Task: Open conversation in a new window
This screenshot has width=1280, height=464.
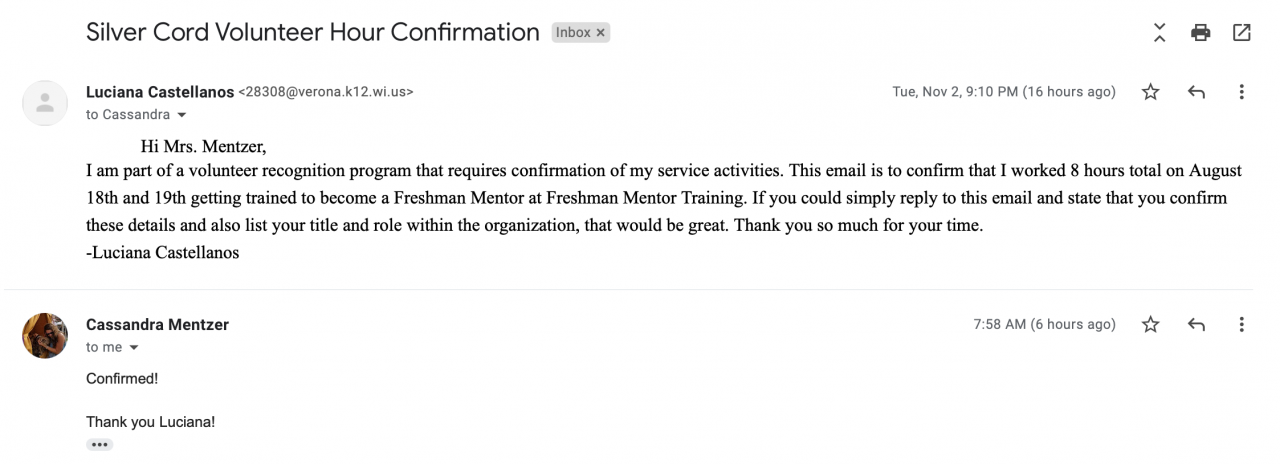Action: (x=1242, y=32)
